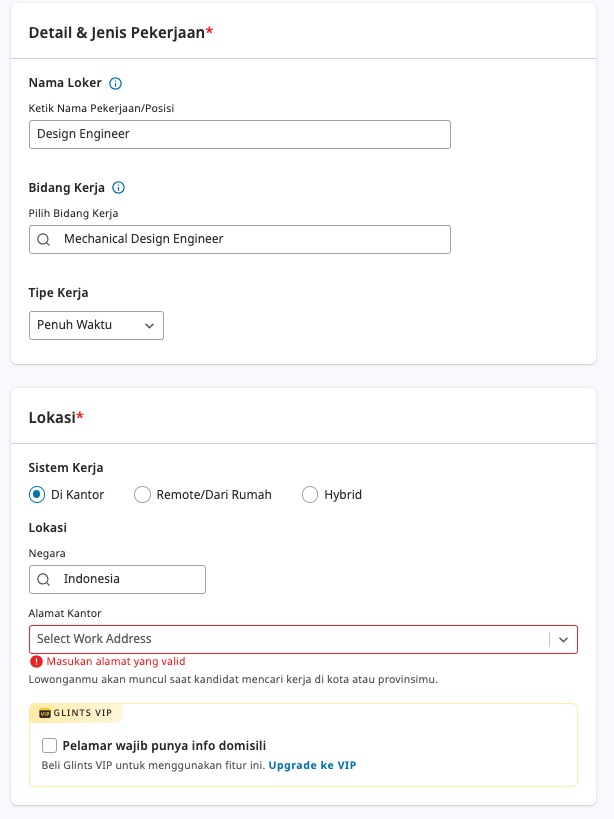Click the 'Beli Glints VIP untuk menggunakan' text

[x=154, y=765]
